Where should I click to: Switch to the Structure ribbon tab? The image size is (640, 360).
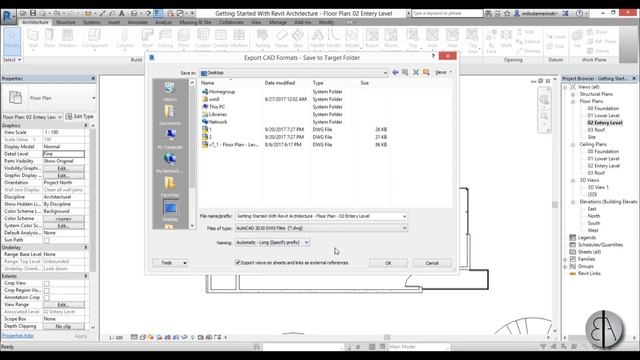point(66,22)
